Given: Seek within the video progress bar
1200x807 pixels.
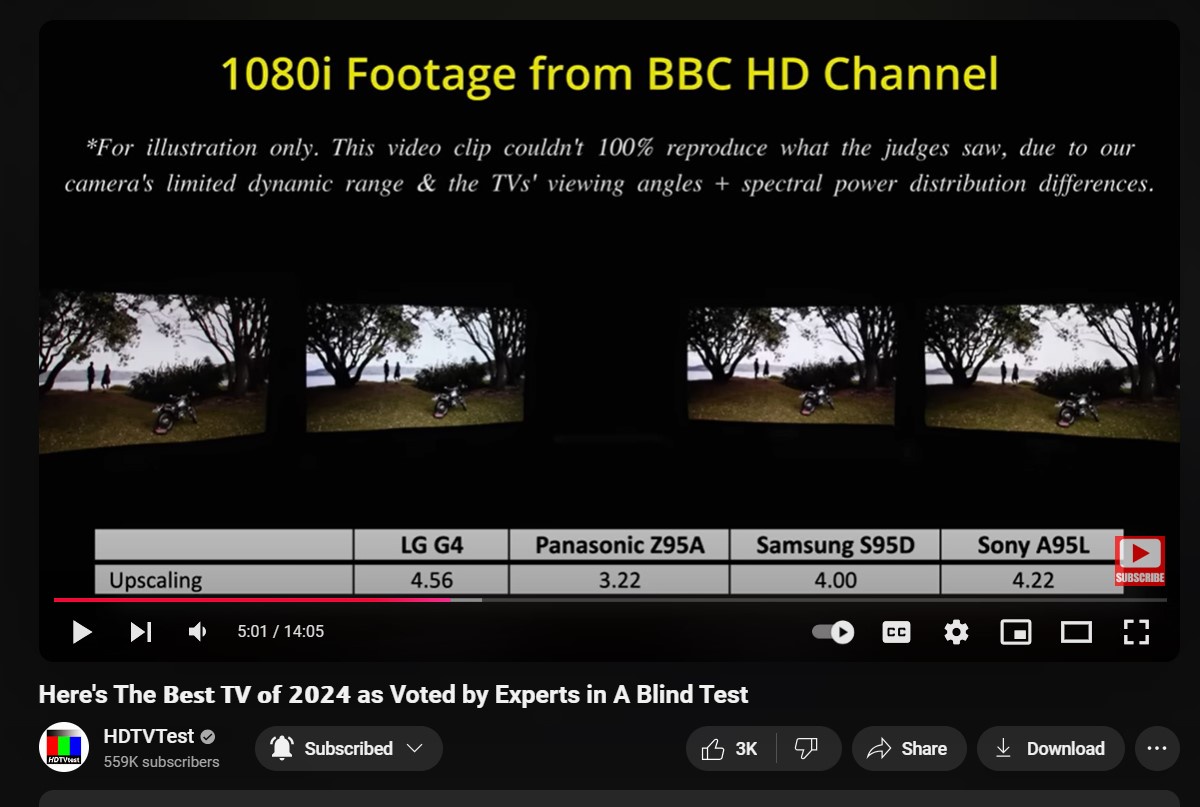Looking at the screenshot, I should (610, 600).
